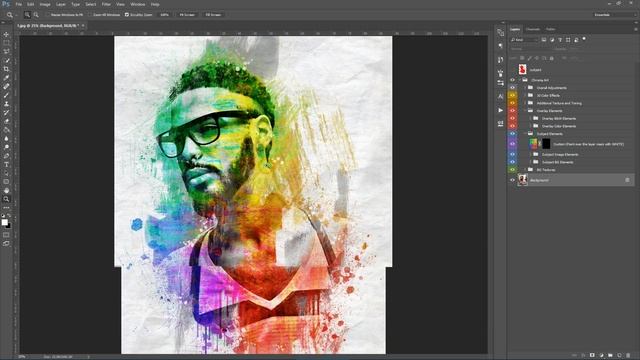Create new layer via panel footer
Viewport: 640px width, 360px height.
coord(619,356)
